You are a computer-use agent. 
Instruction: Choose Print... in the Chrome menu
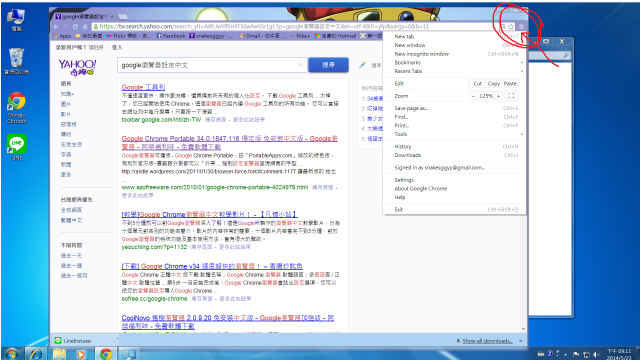pyautogui.click(x=454, y=125)
